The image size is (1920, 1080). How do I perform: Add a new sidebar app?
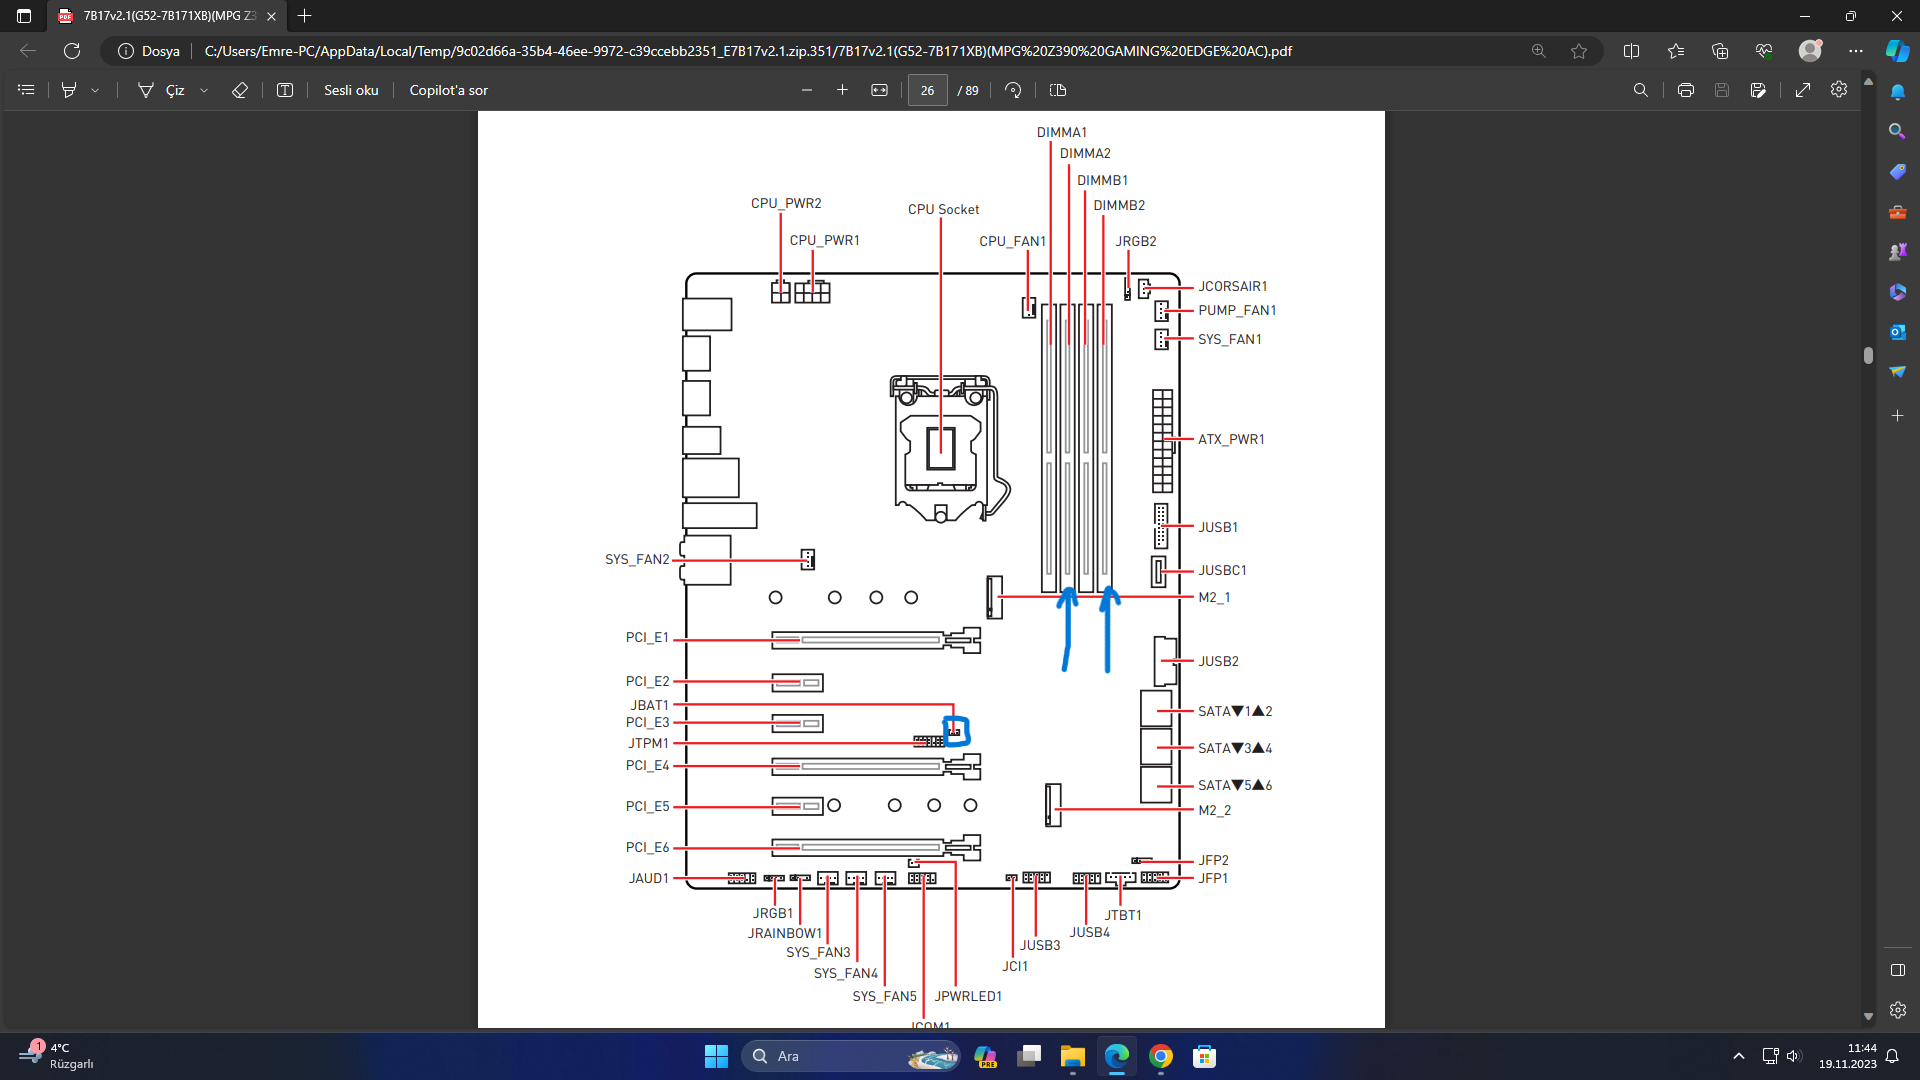click(1897, 415)
